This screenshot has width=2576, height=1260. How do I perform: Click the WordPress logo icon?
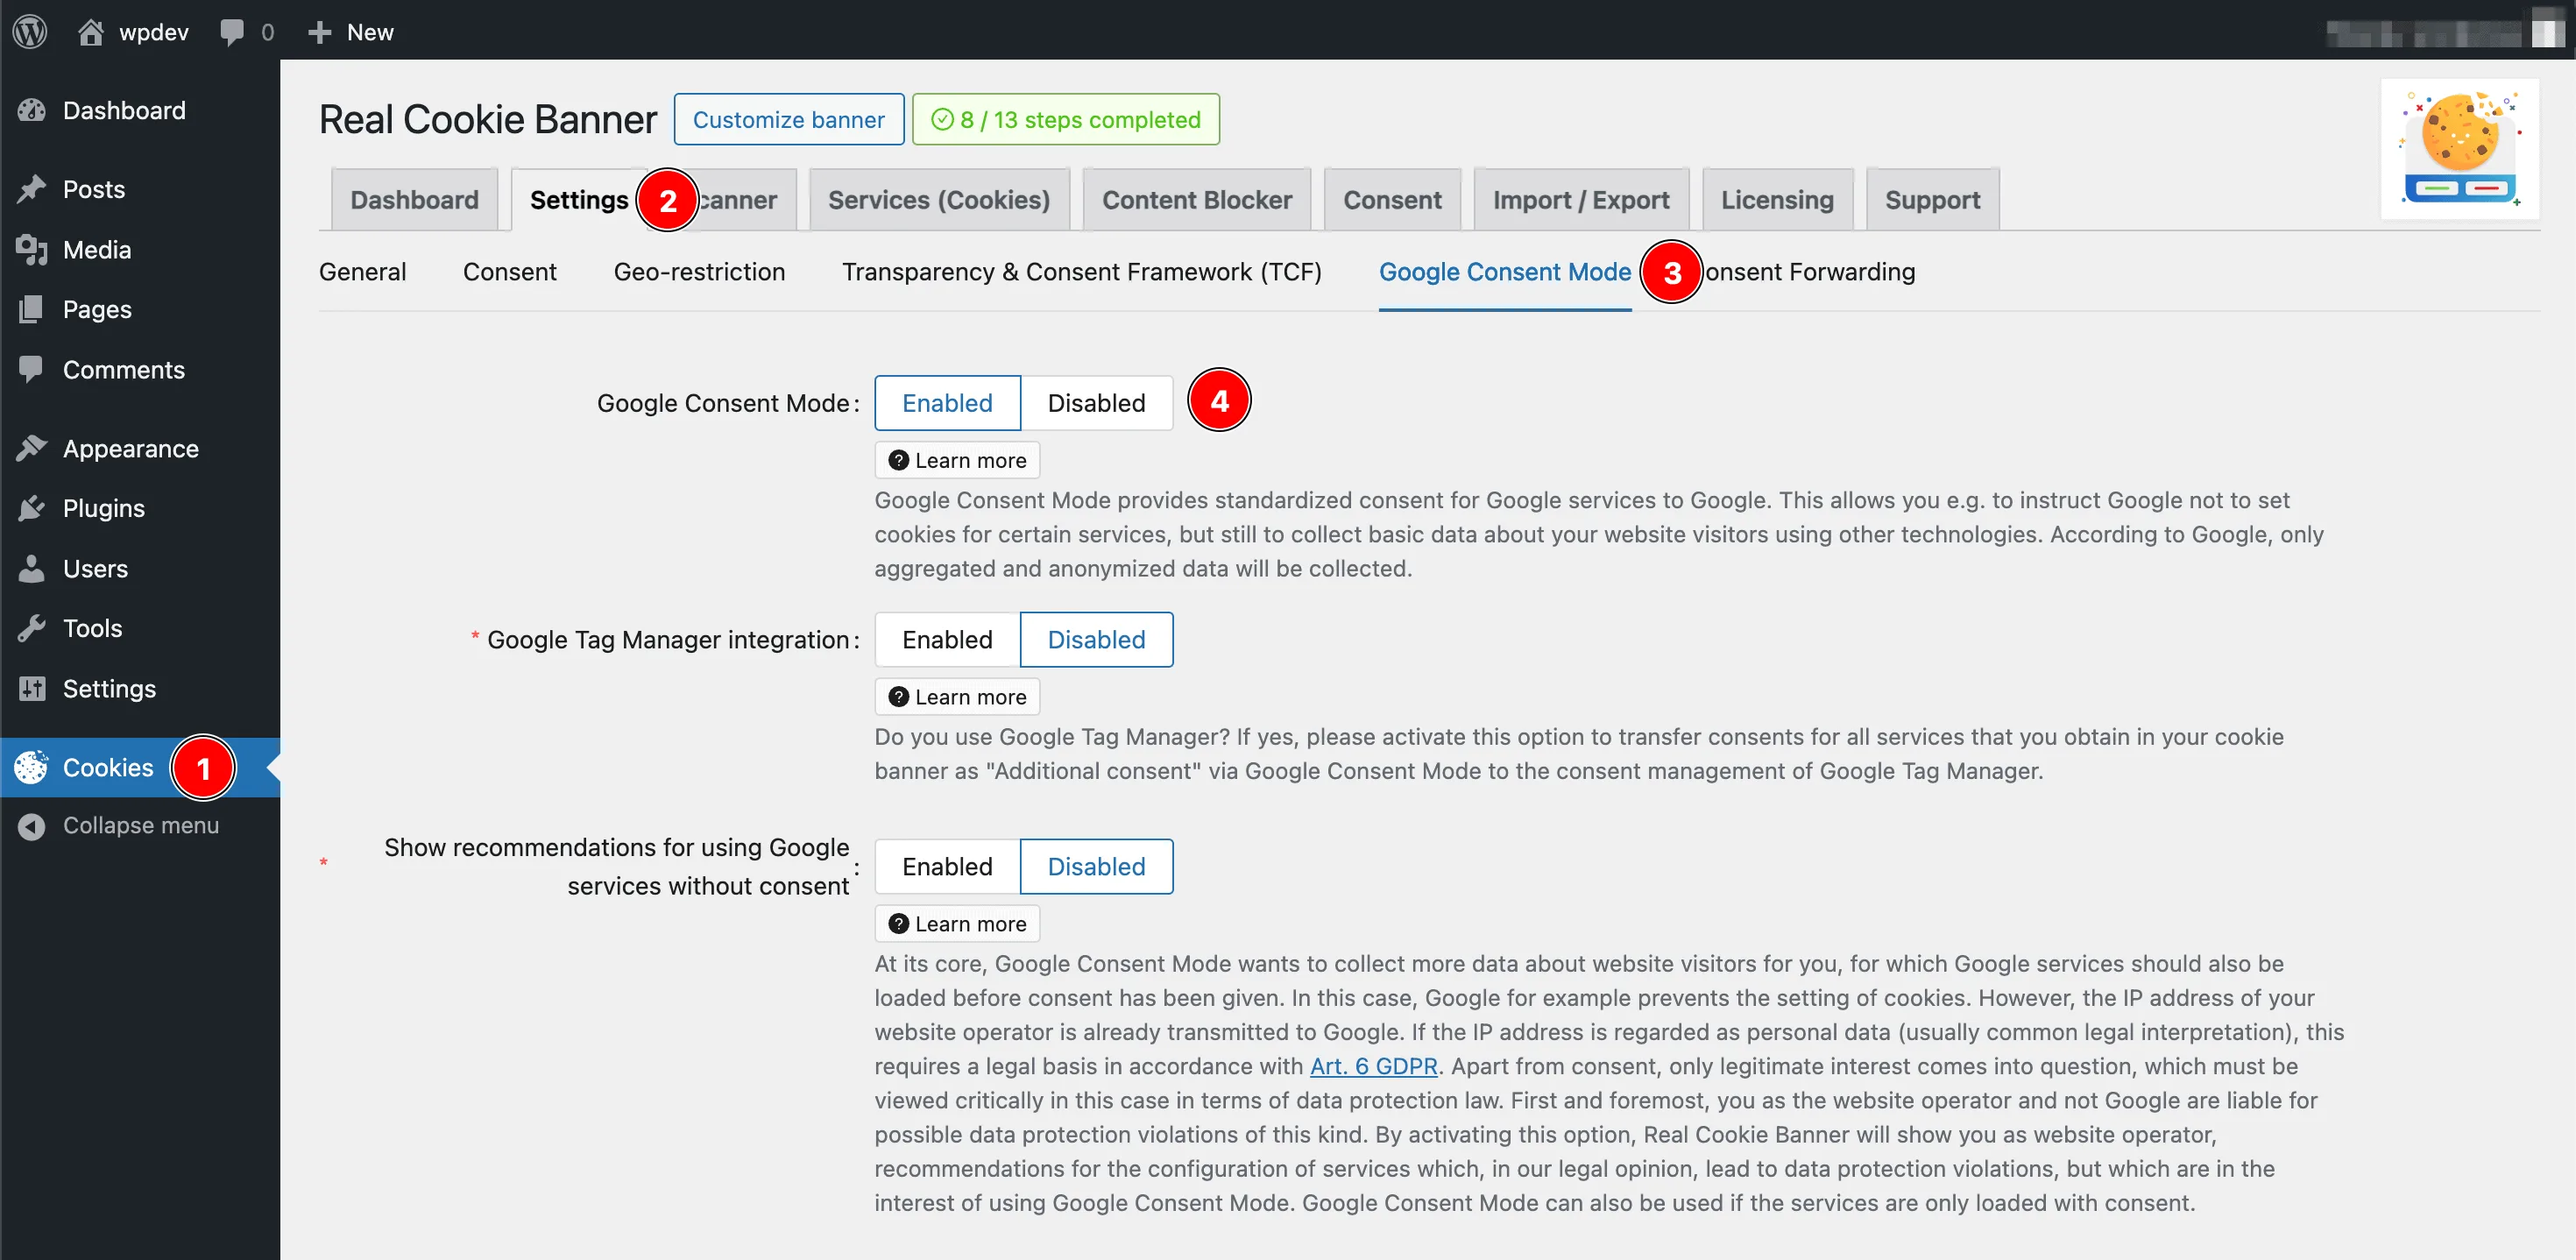click(x=30, y=32)
